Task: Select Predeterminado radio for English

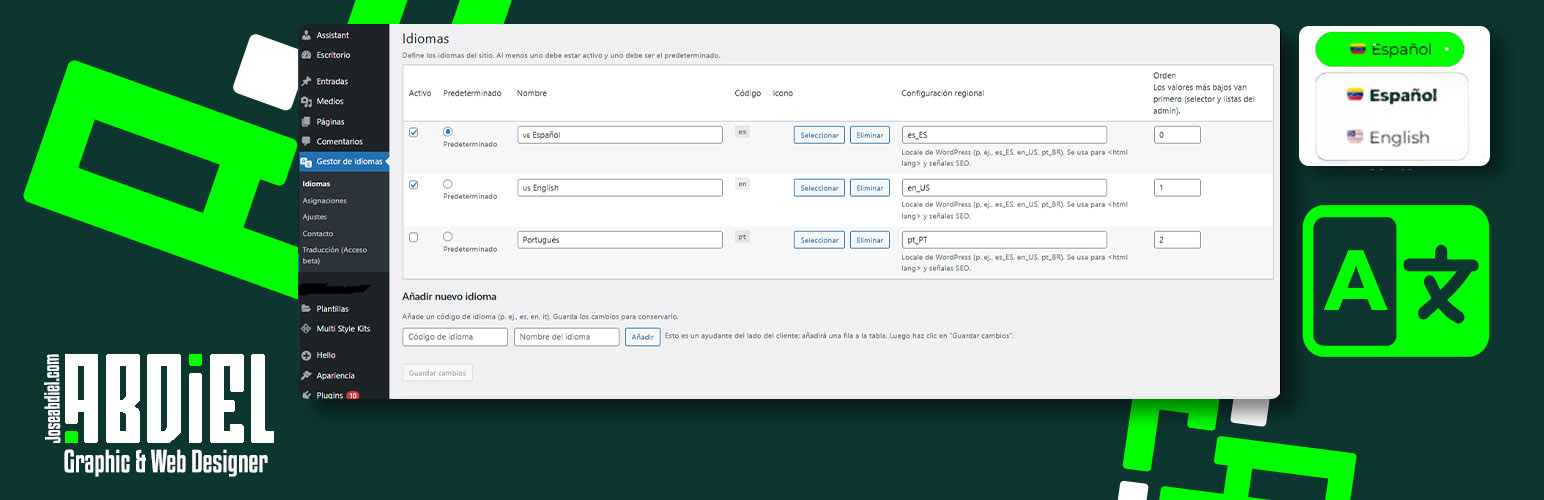Action: pyautogui.click(x=447, y=184)
